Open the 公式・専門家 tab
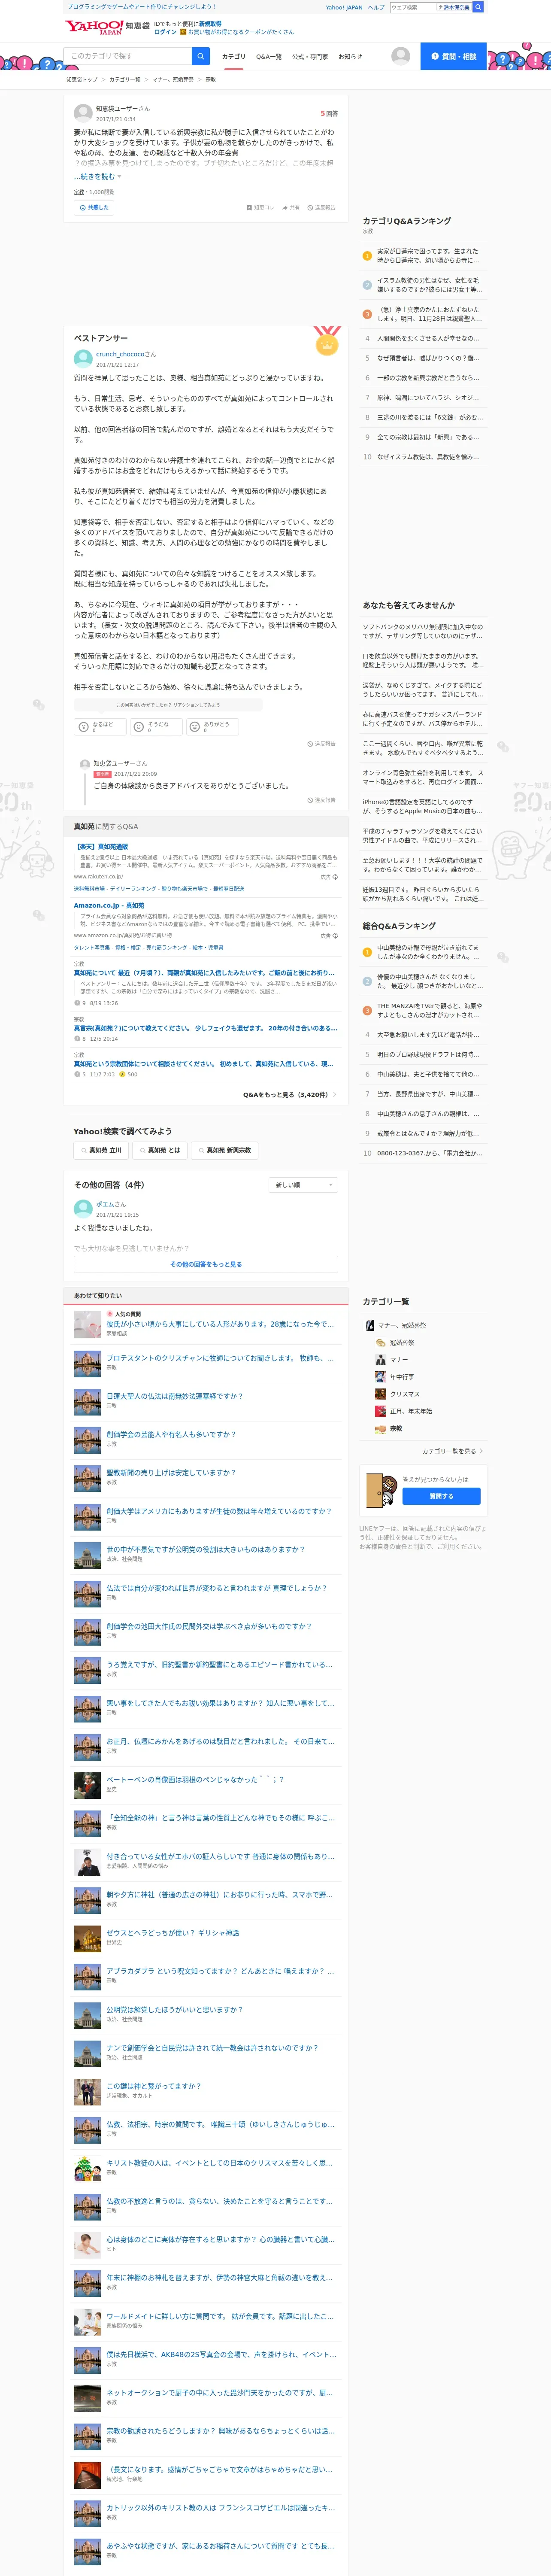The height and width of the screenshot is (2576, 551). tap(310, 57)
